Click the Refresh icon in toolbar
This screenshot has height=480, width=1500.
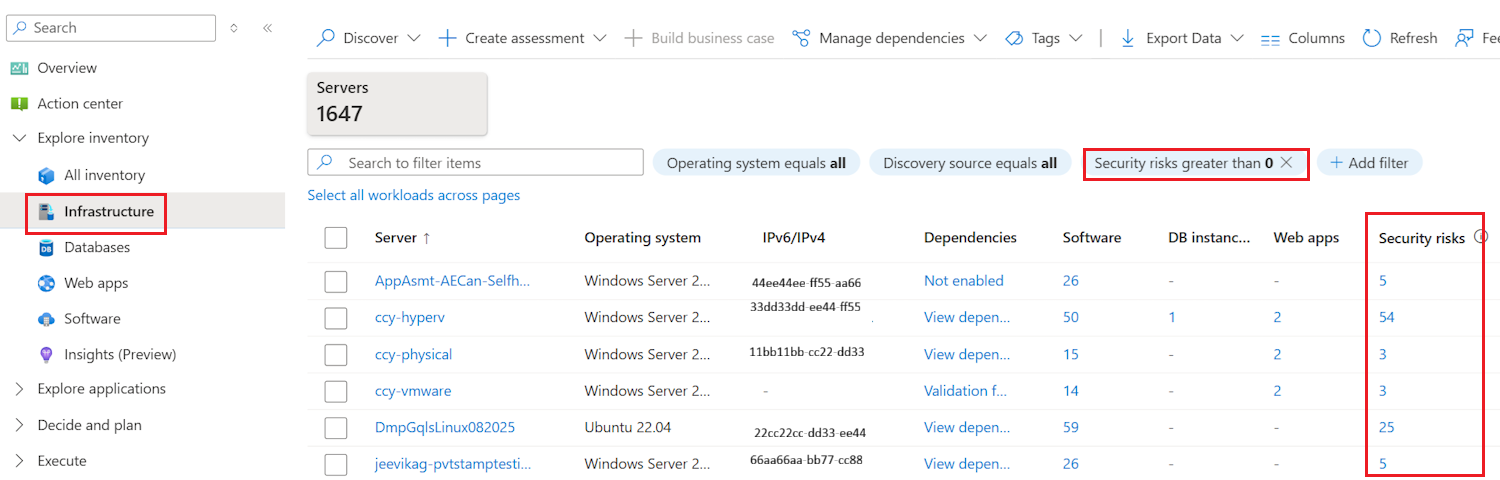[x=1371, y=38]
